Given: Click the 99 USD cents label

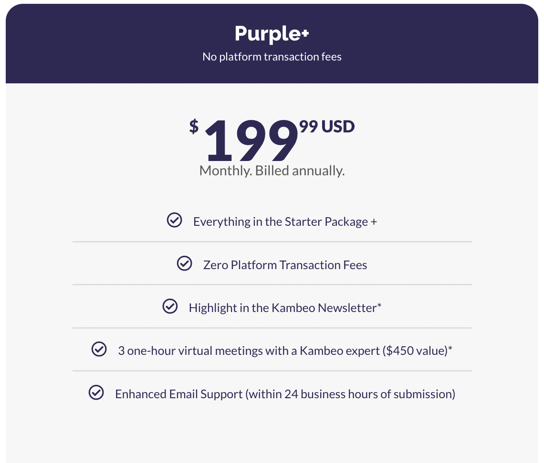Looking at the screenshot, I should [327, 126].
